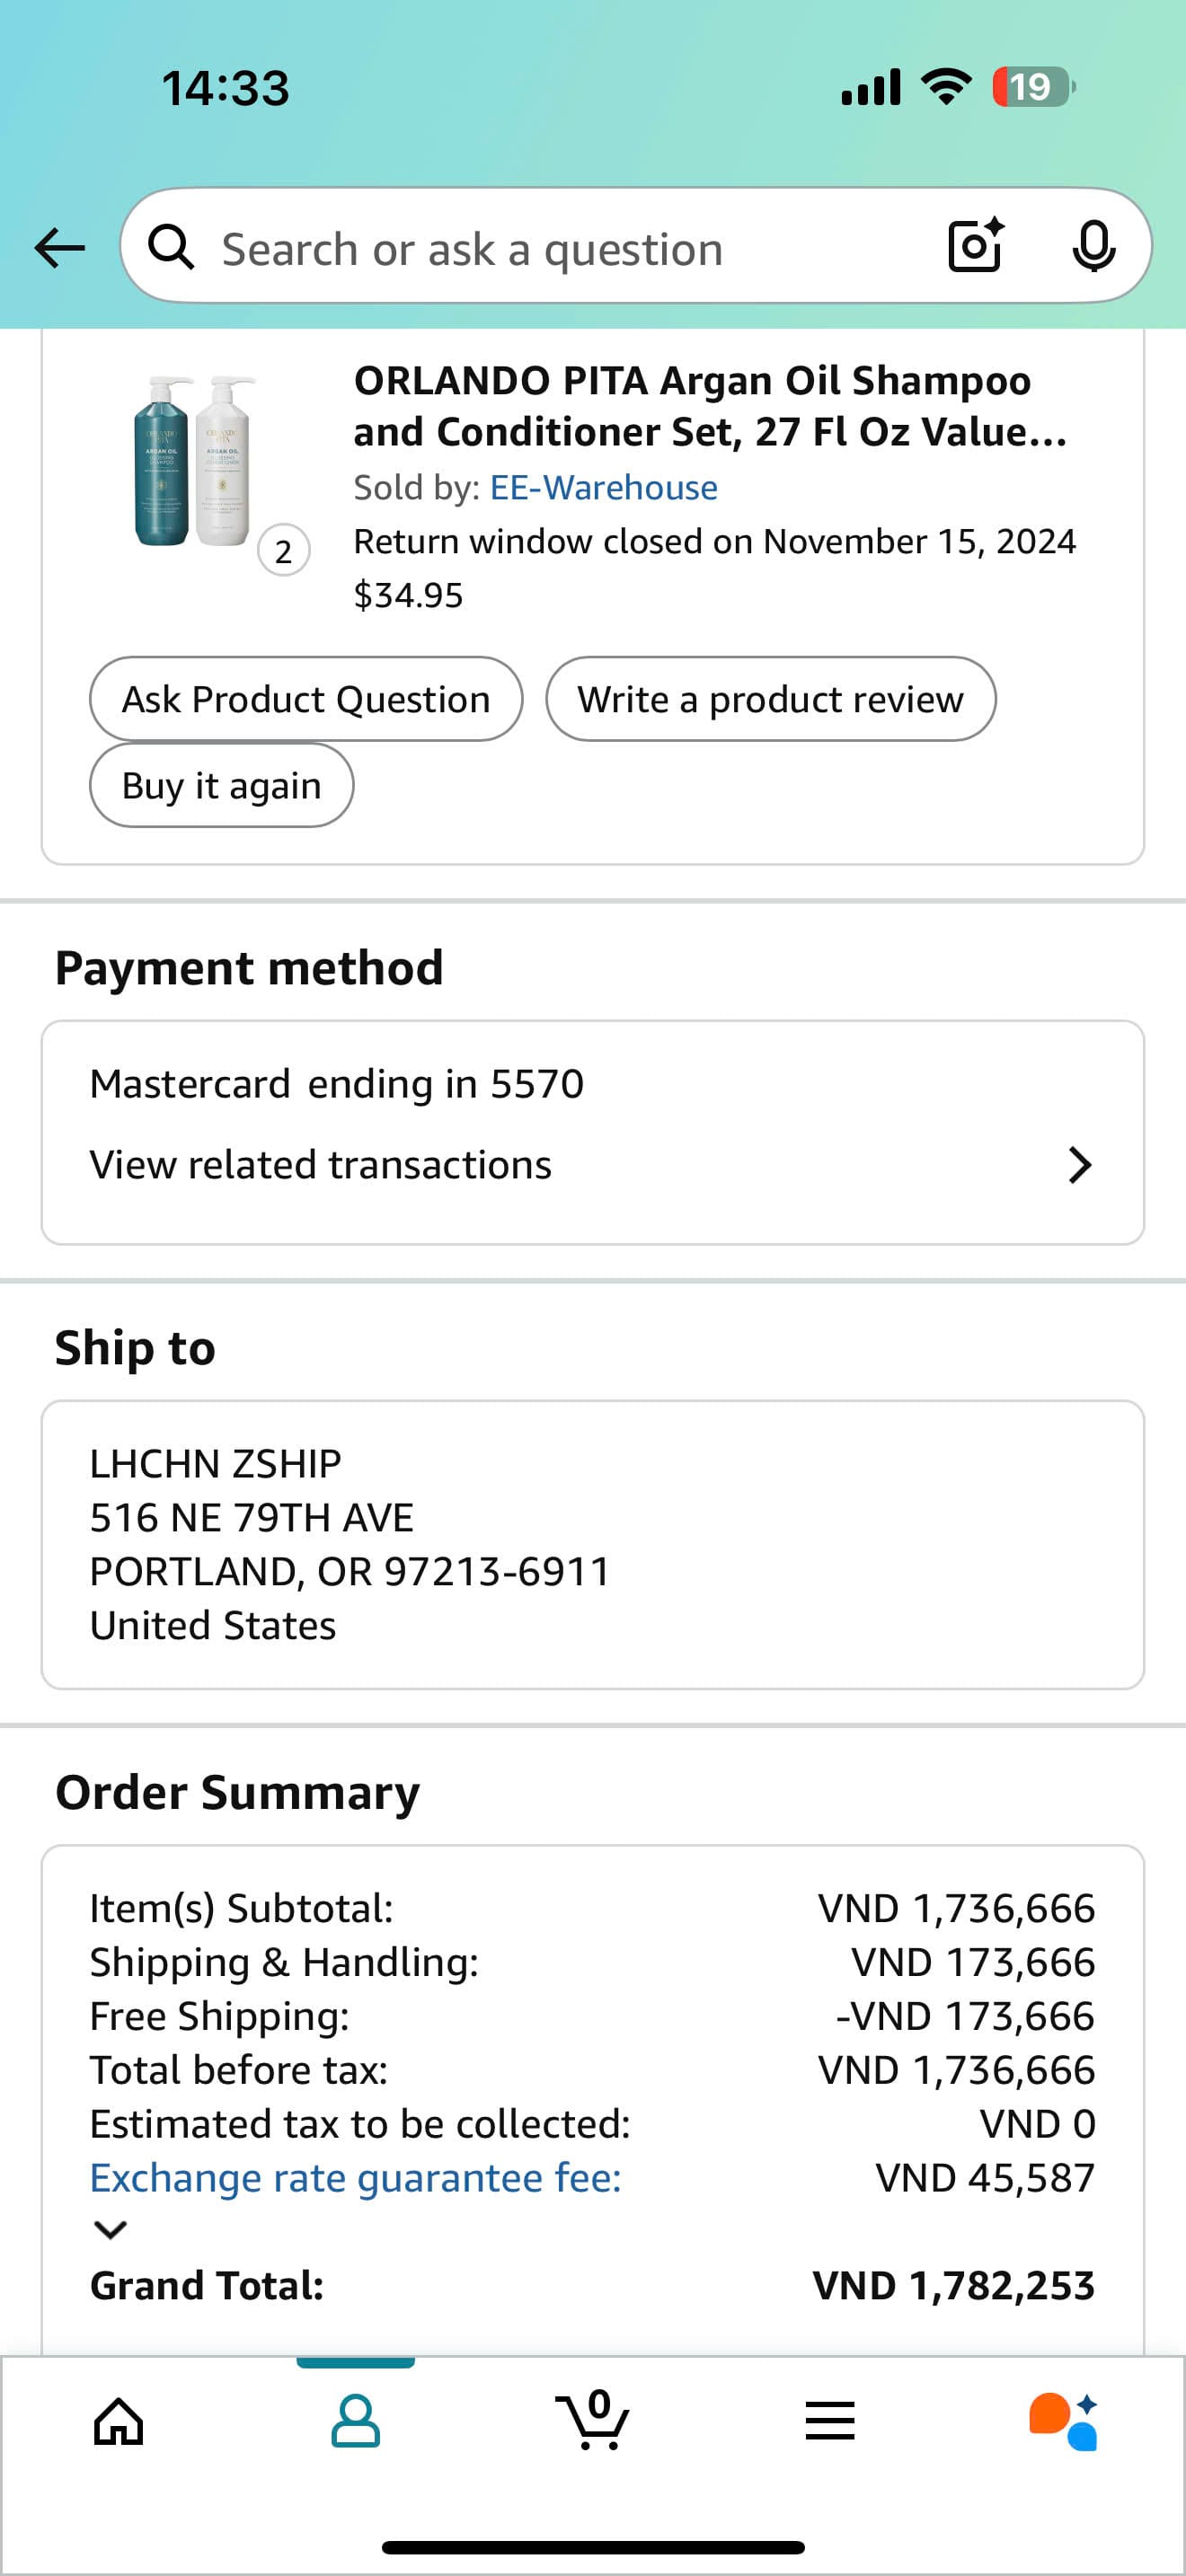Screen dimensions: 1186x2576
Task: Open the EE-Warehouse seller link
Action: coord(603,488)
